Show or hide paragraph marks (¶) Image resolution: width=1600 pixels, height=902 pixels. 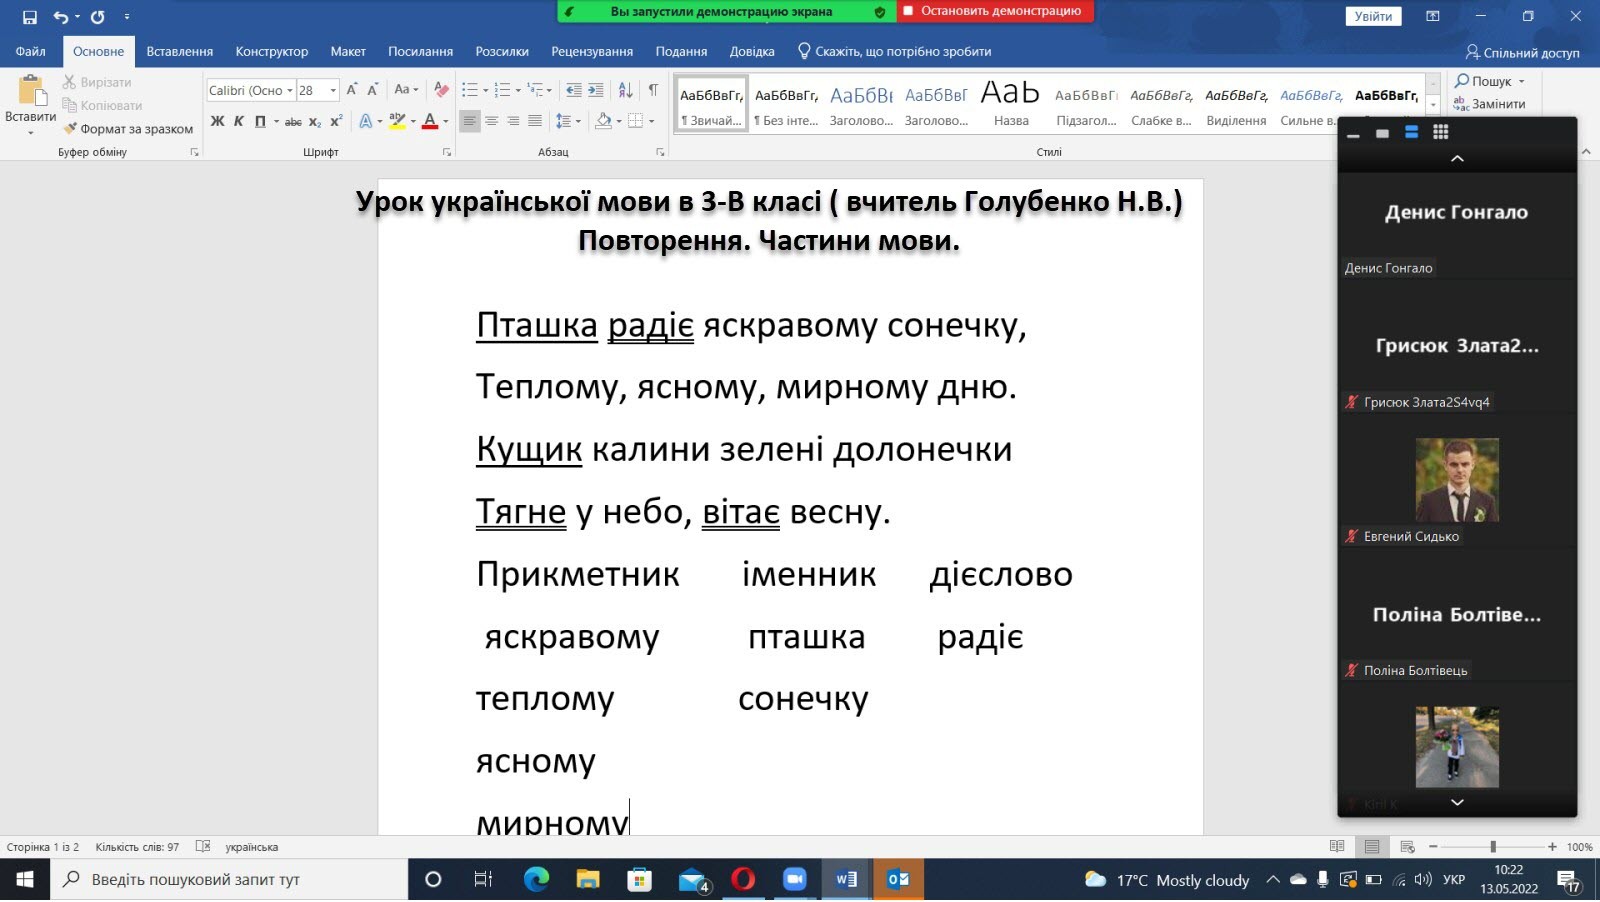tap(653, 90)
